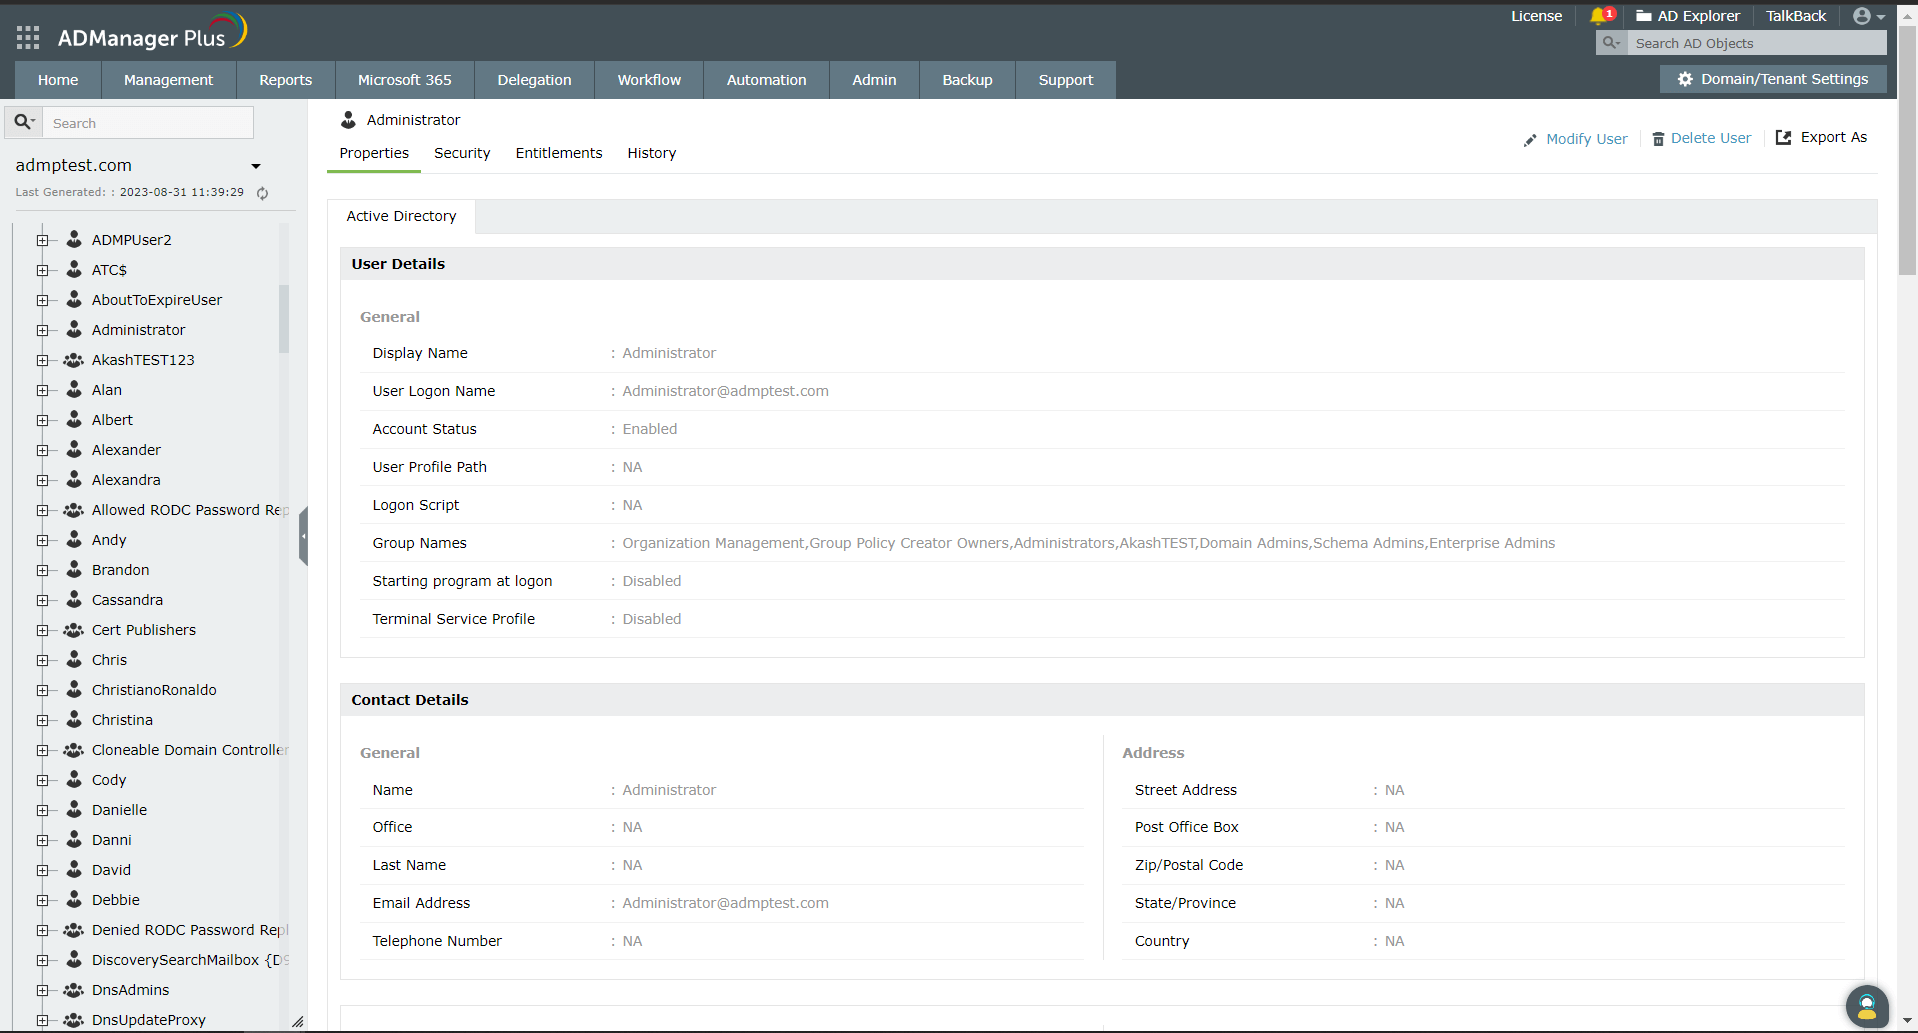This screenshot has height=1033, width=1918.
Task: Open the Automation menu
Action: point(766,80)
